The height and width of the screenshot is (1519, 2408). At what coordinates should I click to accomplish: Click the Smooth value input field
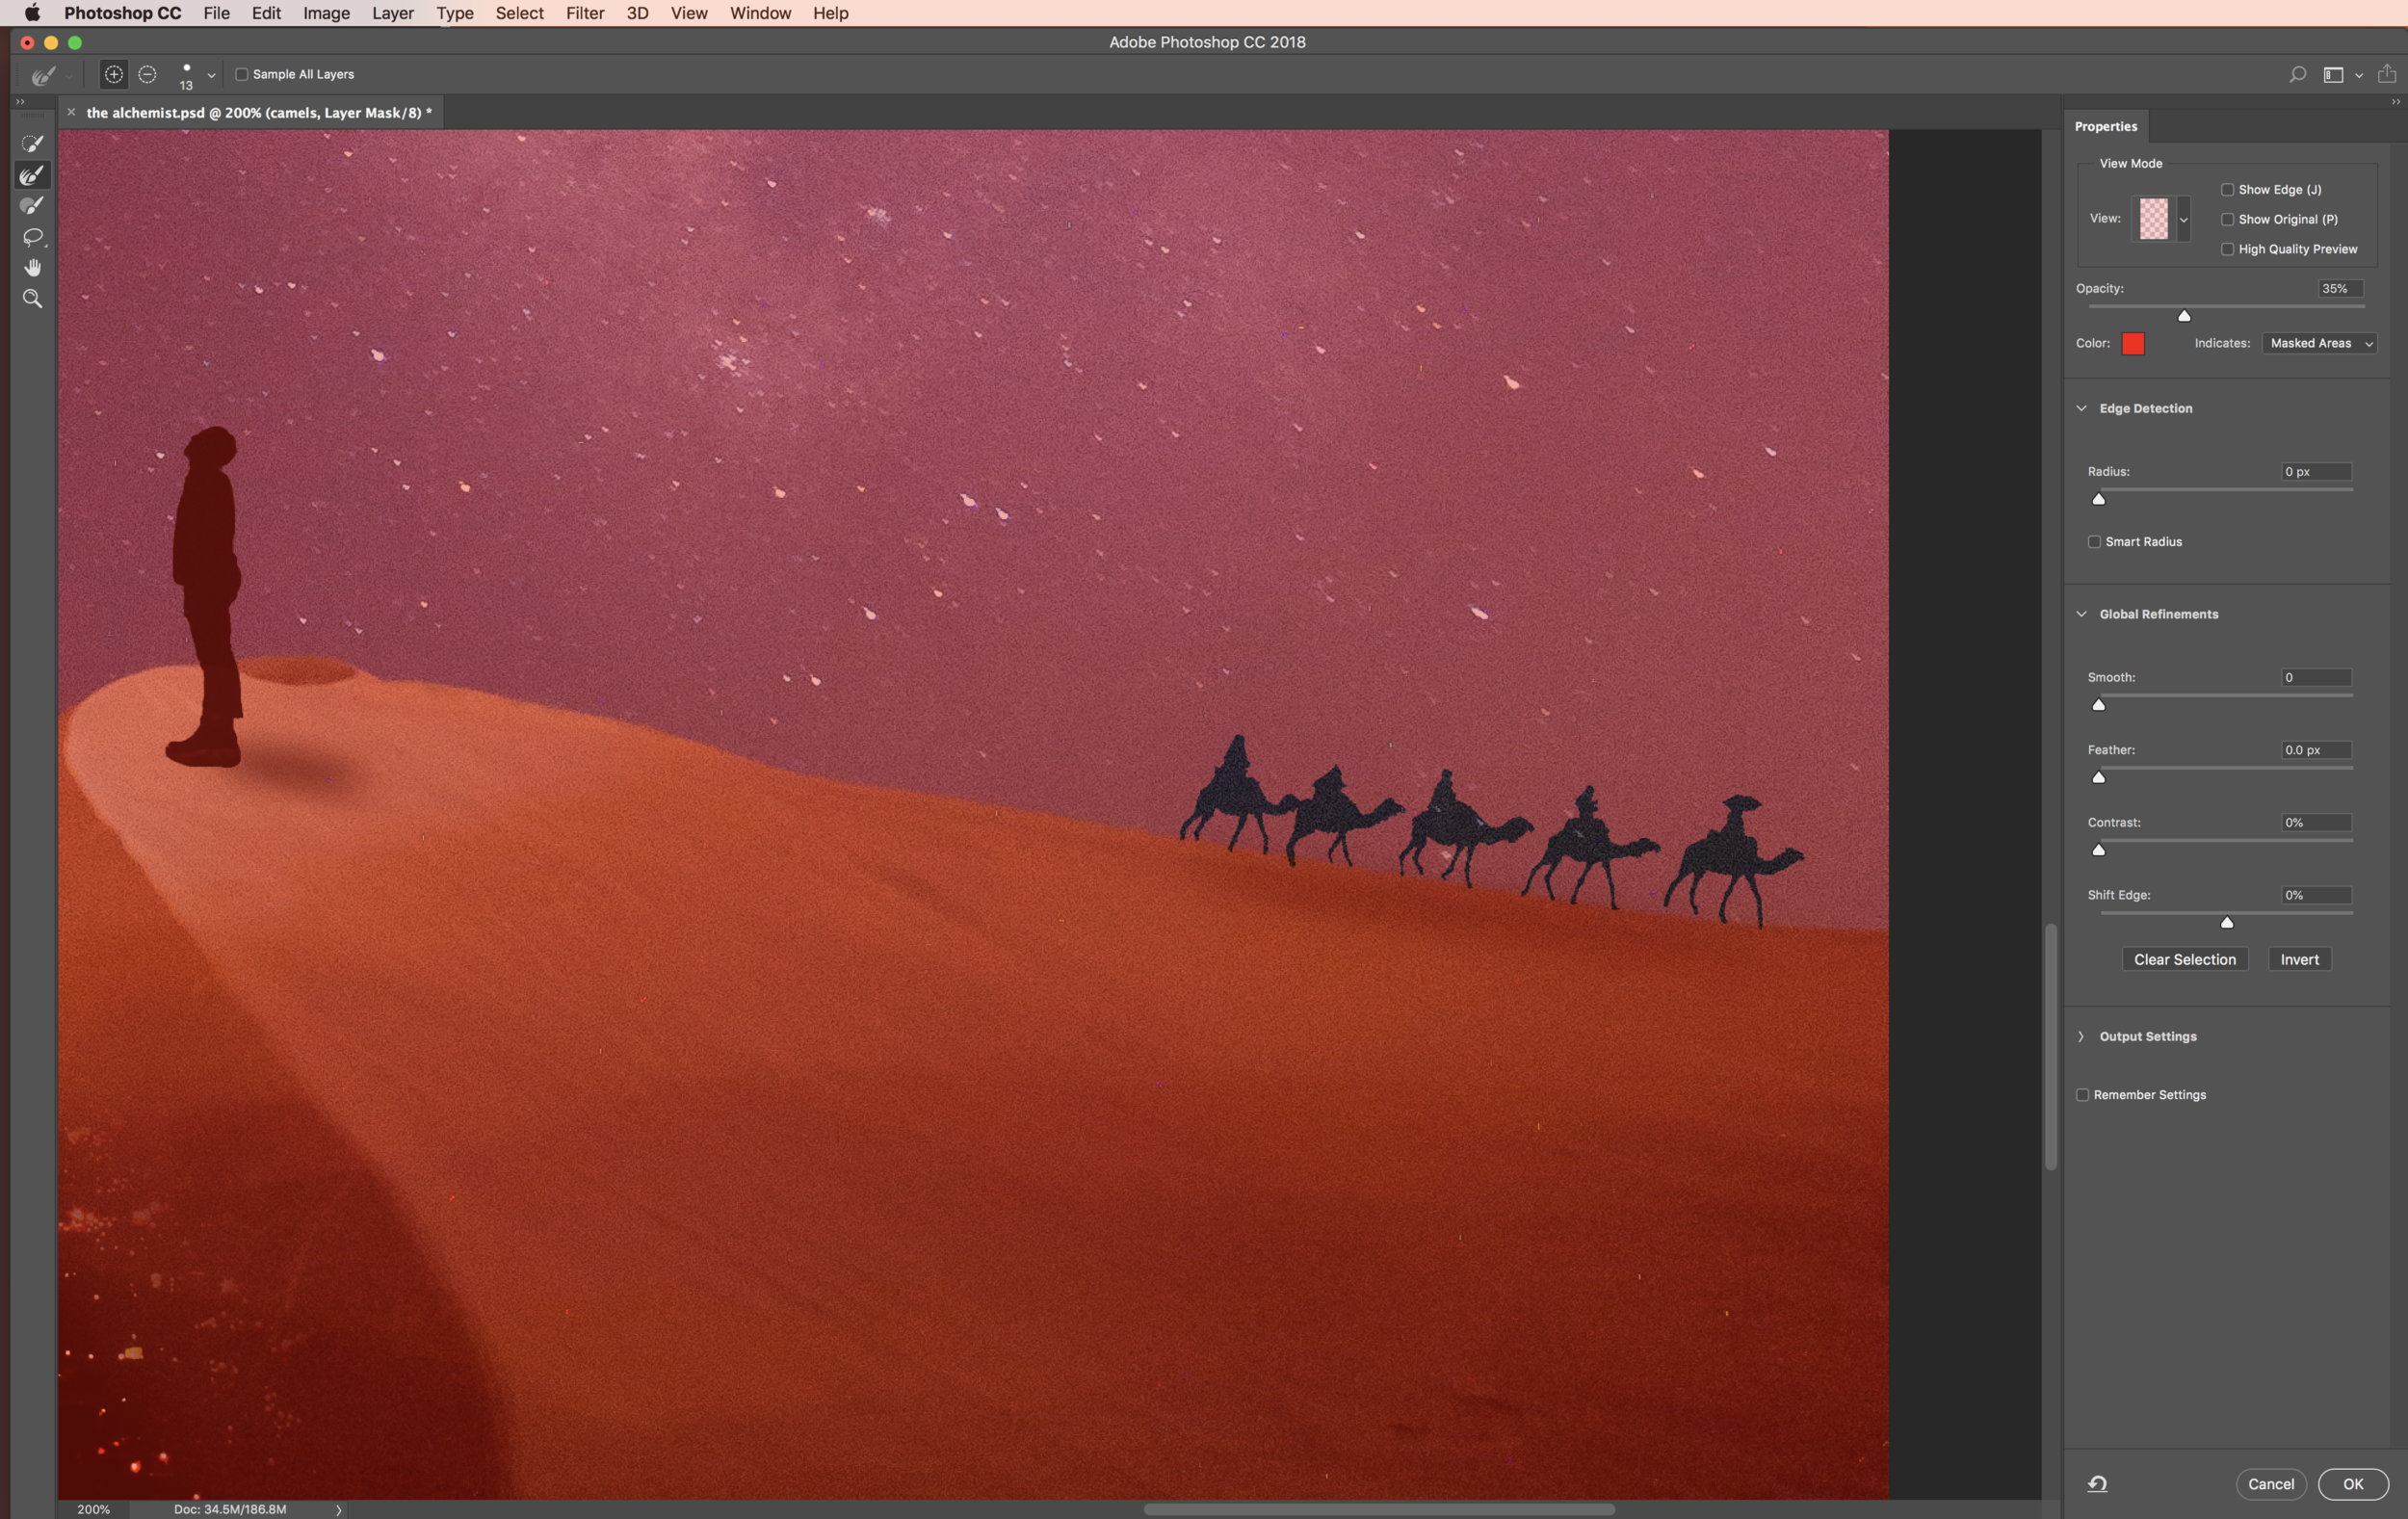coord(2316,677)
